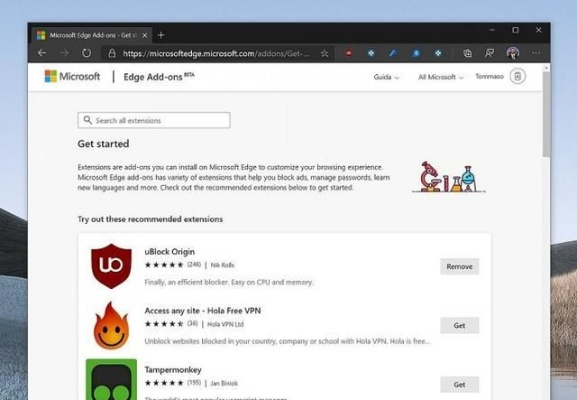Close the Microsoft Edge Add-ons tab

[x=145, y=35]
